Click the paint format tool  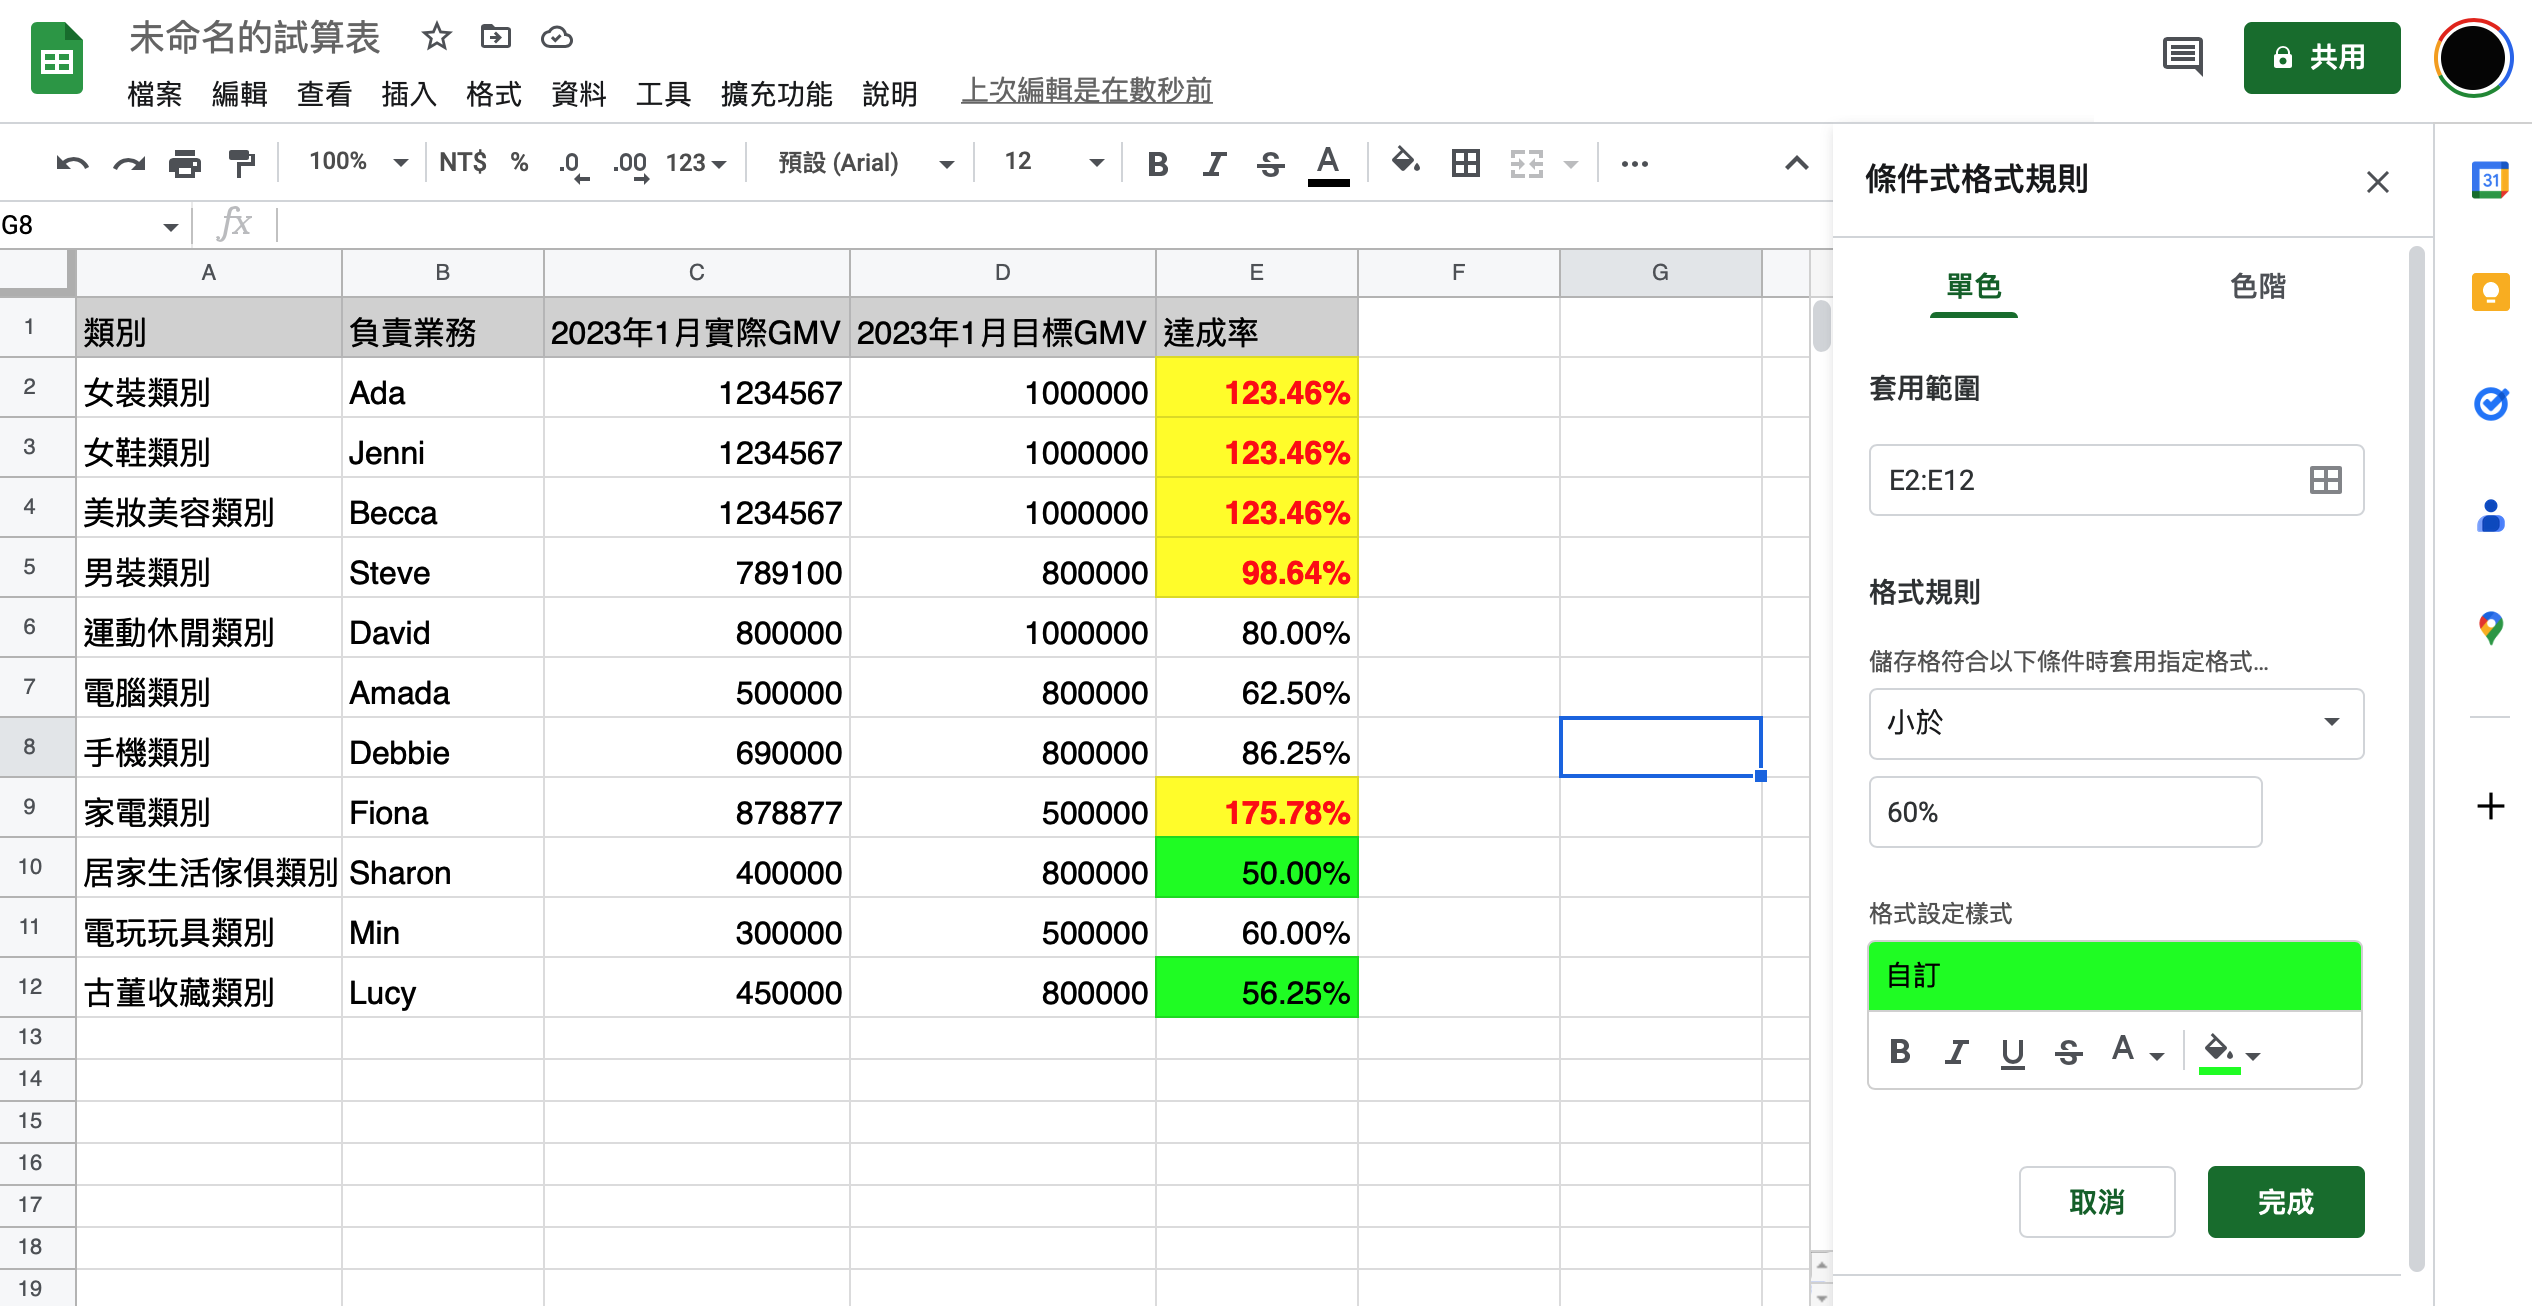(x=240, y=162)
